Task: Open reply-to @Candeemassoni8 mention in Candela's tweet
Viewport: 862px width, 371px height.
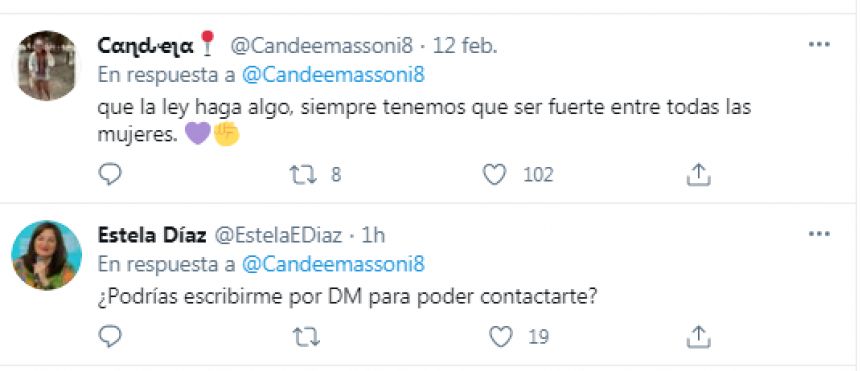Action: pos(333,75)
